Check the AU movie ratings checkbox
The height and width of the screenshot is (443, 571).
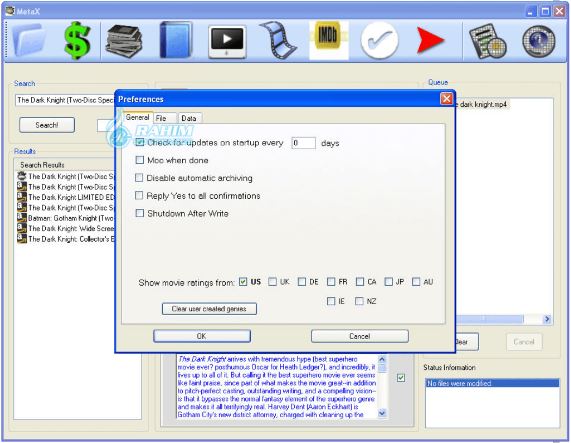pos(416,281)
